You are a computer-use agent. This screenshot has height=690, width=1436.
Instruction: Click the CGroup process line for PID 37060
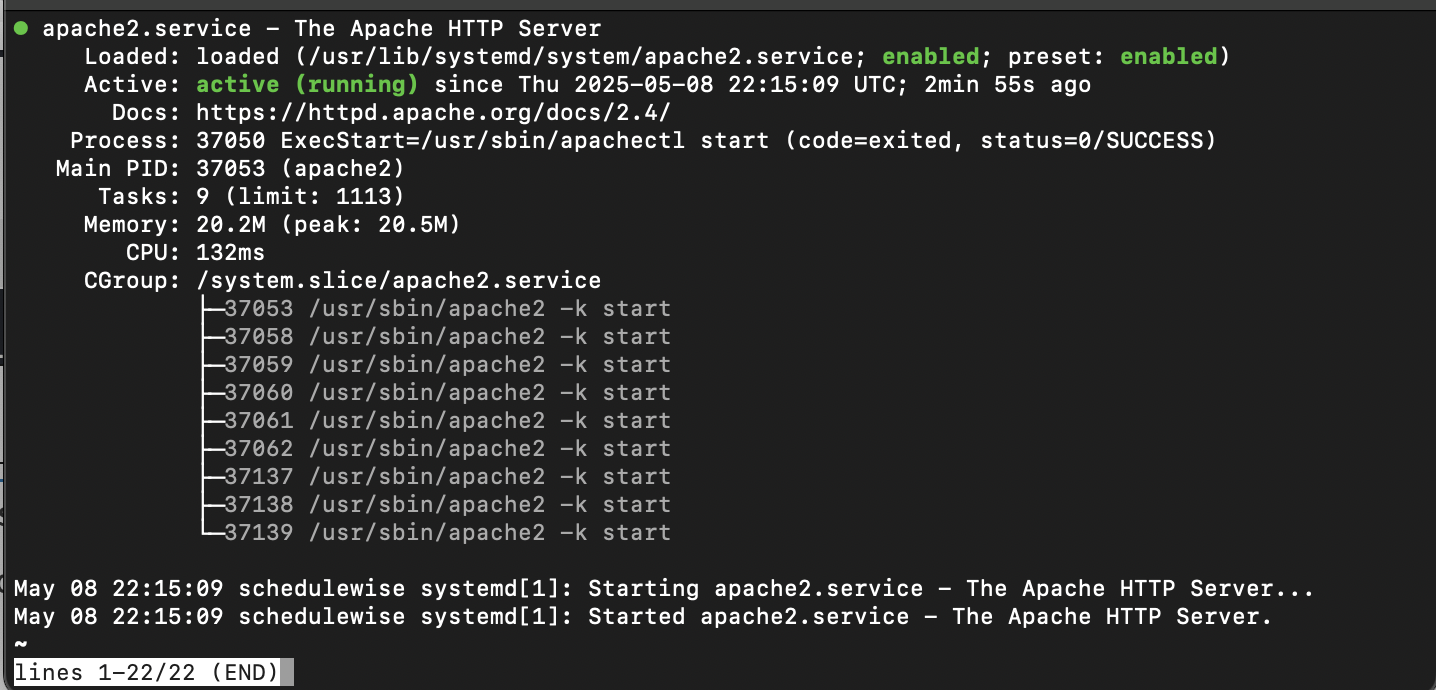tap(447, 393)
